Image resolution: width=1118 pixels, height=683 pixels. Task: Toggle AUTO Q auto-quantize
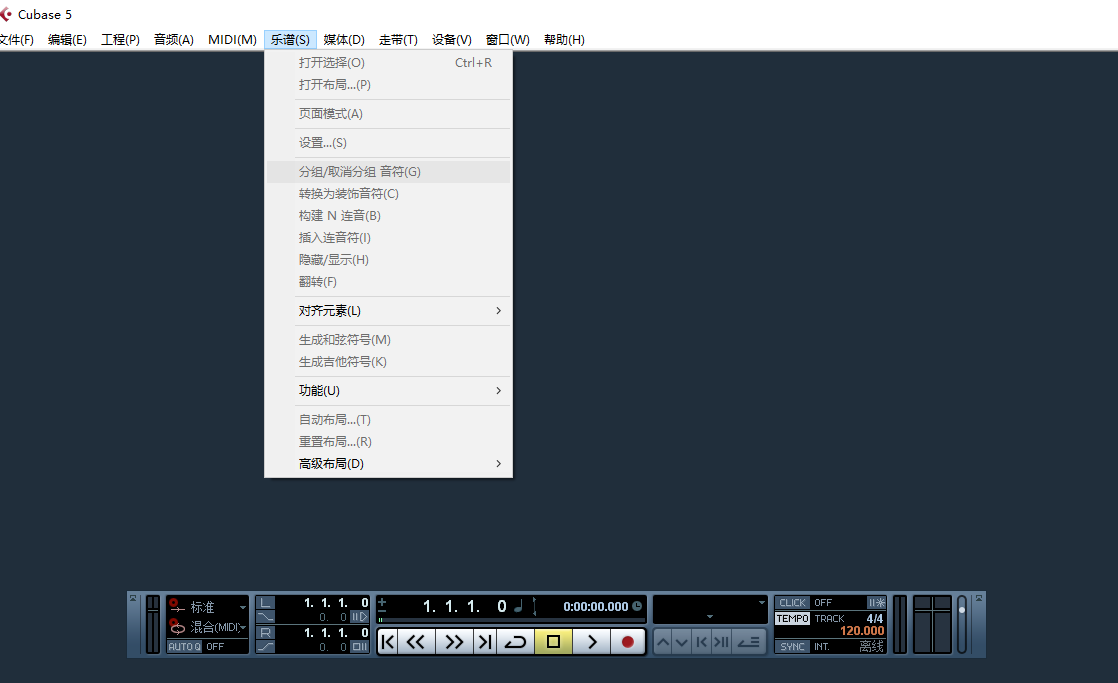click(185, 647)
